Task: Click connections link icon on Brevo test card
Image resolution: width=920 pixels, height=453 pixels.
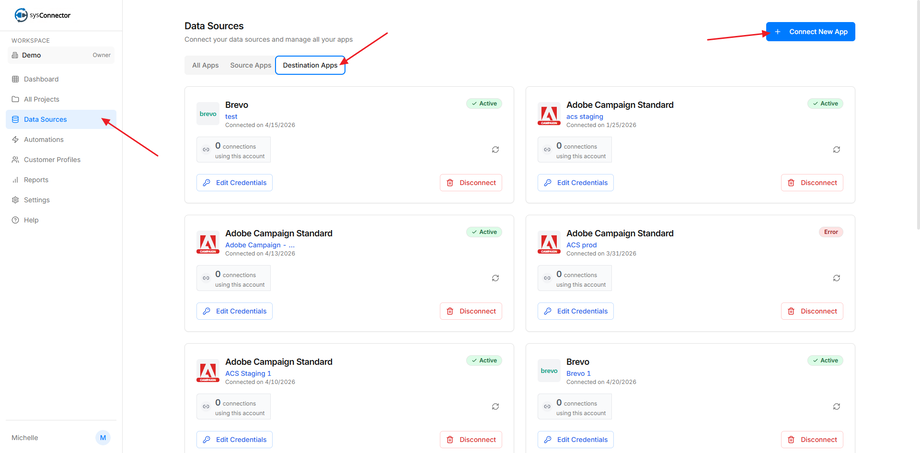Action: click(206, 150)
